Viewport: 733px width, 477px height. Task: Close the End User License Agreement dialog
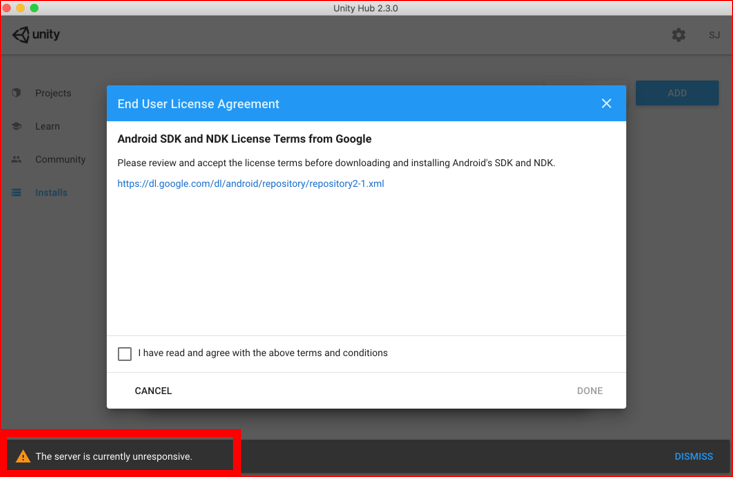coord(606,103)
